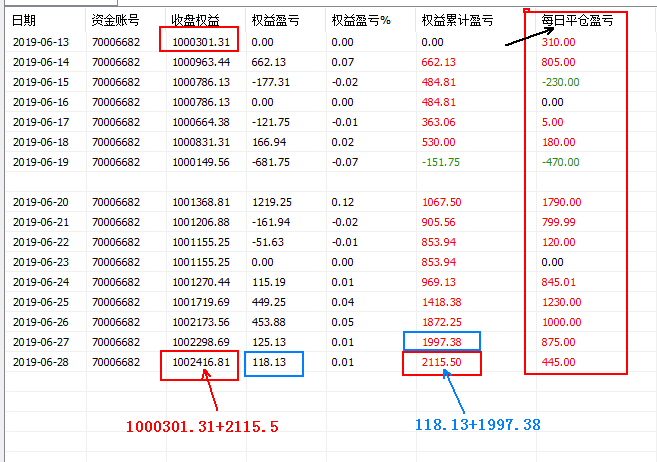Click daily close P/L value 1790.00
The width and height of the screenshot is (657, 462).
point(561,202)
